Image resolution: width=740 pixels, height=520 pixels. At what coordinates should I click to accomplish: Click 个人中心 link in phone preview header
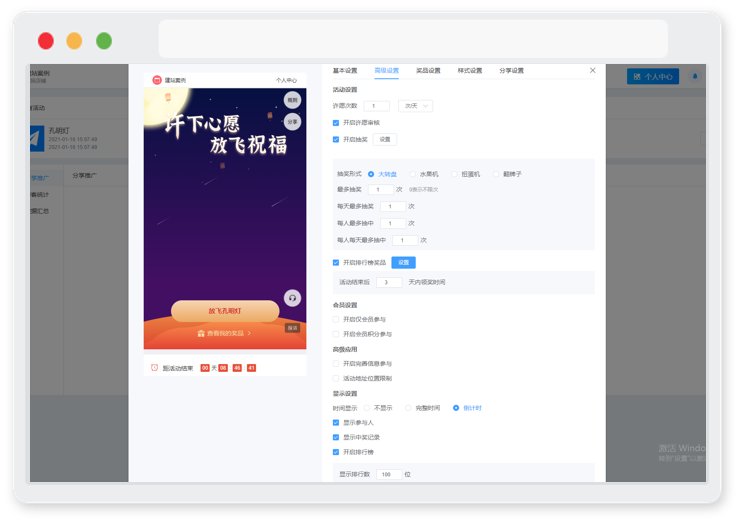coord(286,80)
